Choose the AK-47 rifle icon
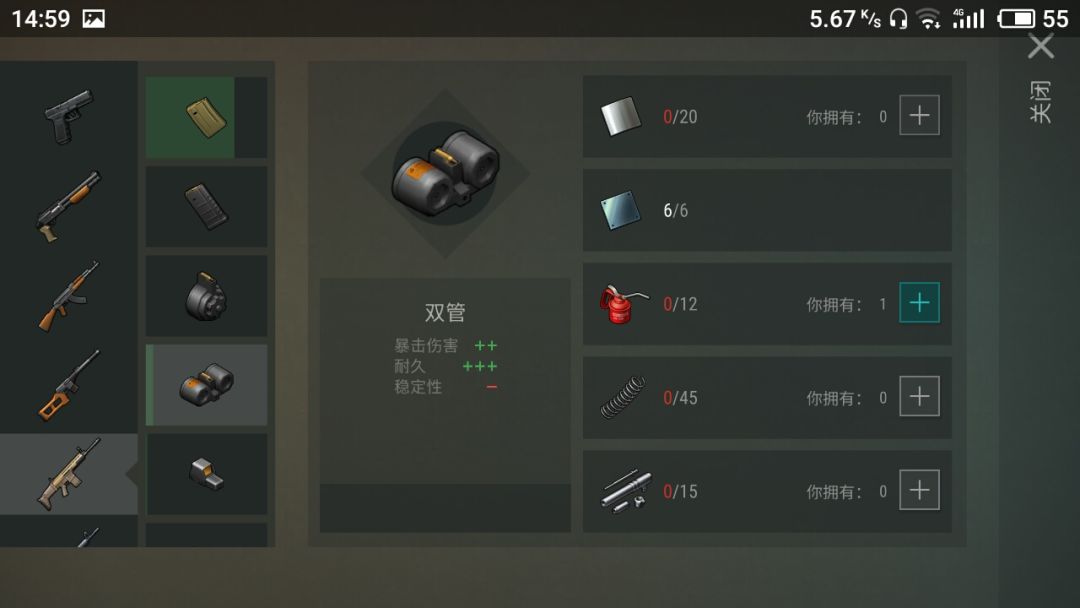The height and width of the screenshot is (608, 1080). [68, 296]
